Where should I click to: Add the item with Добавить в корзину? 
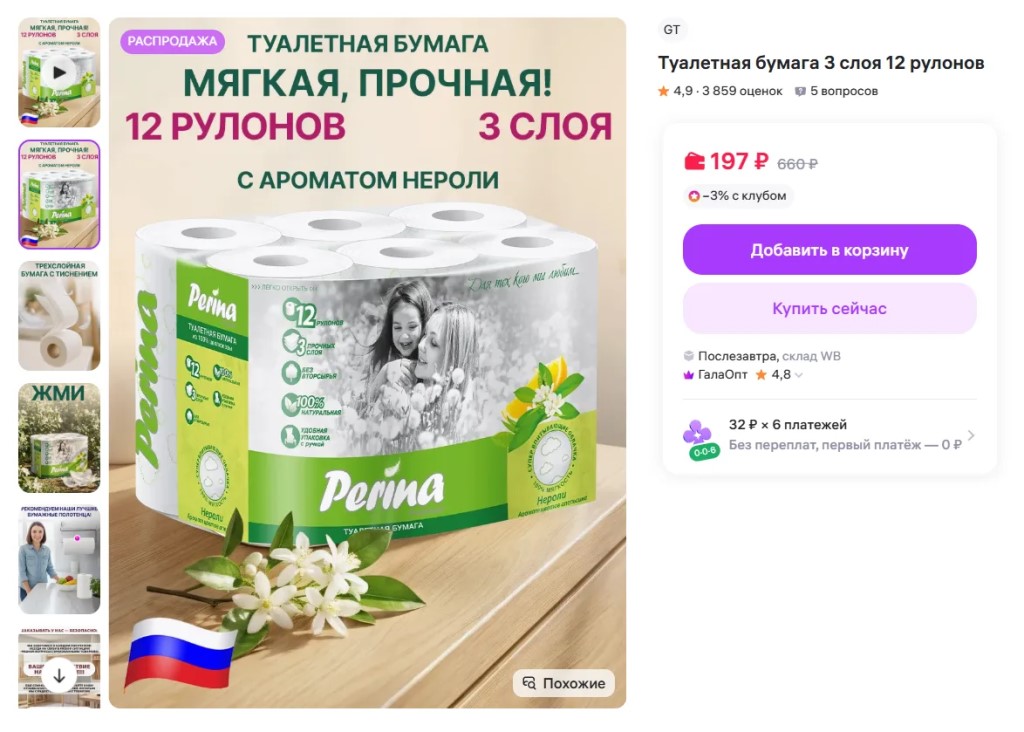pos(829,250)
